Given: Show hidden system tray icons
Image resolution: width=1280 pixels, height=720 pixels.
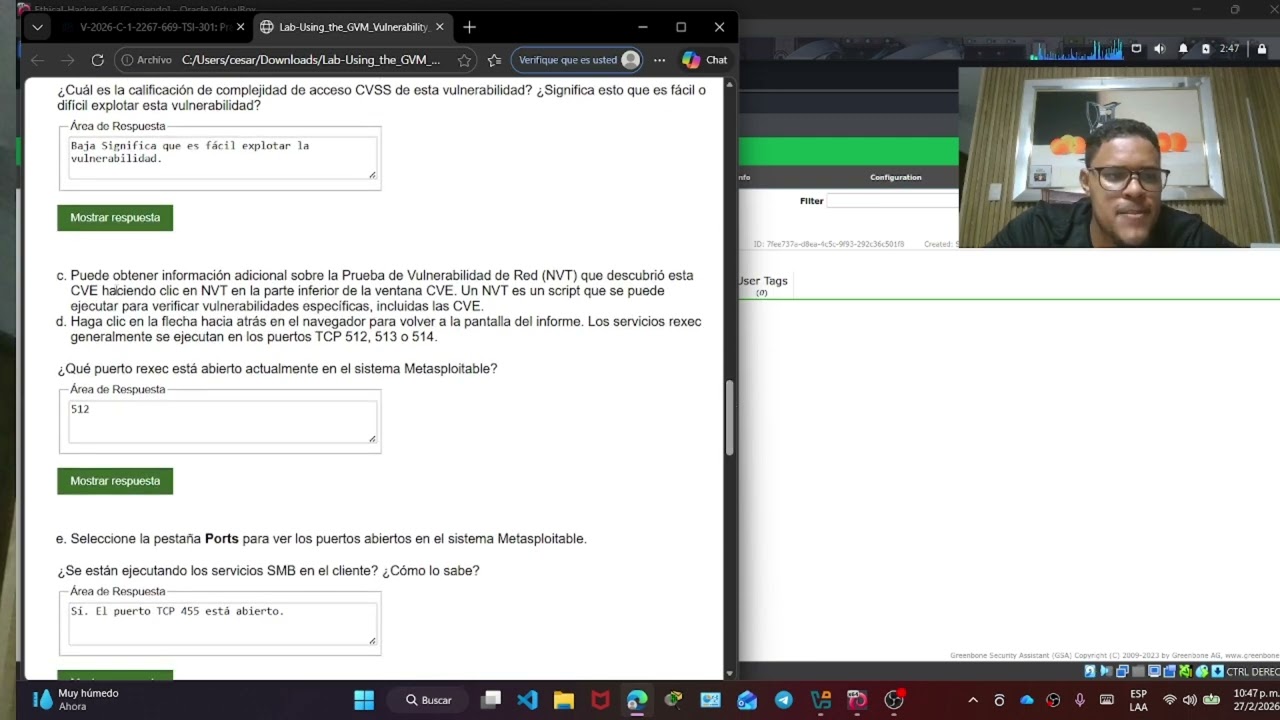Looking at the screenshot, I should pyautogui.click(x=972, y=700).
